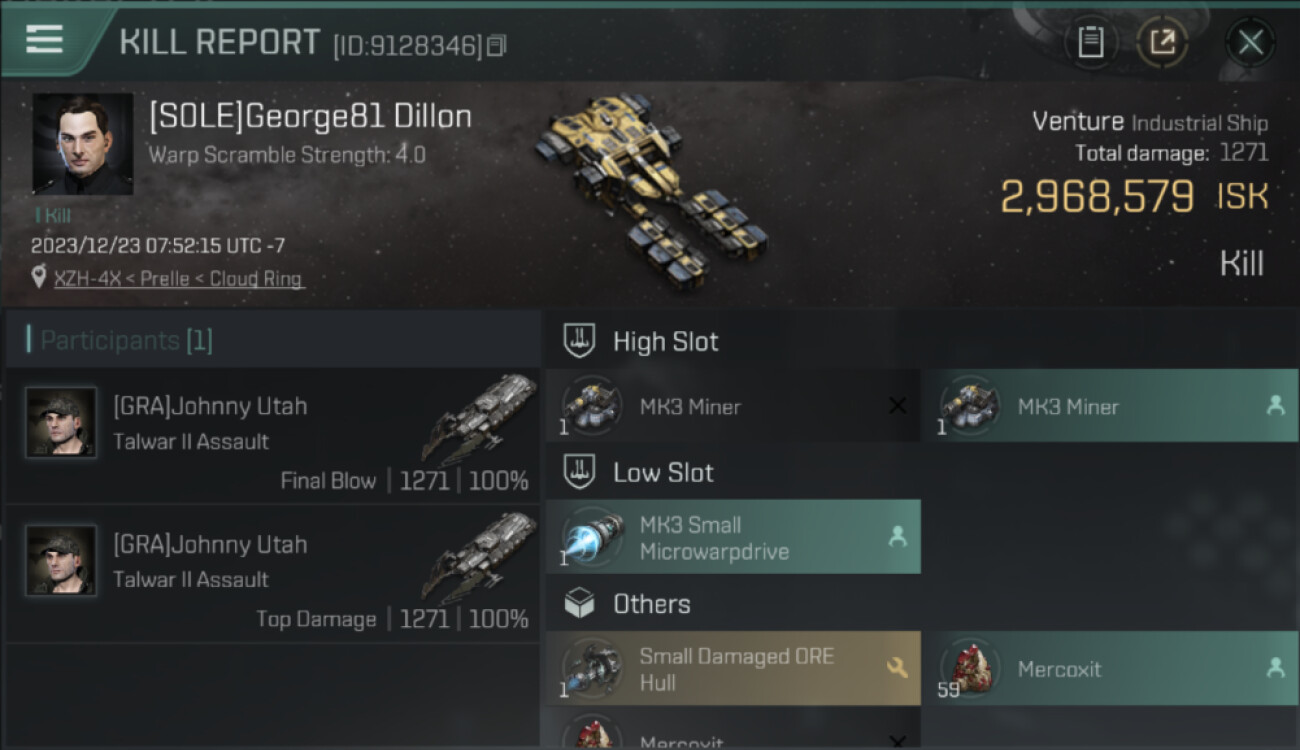
Task: Close the kill report window
Action: tap(1250, 43)
